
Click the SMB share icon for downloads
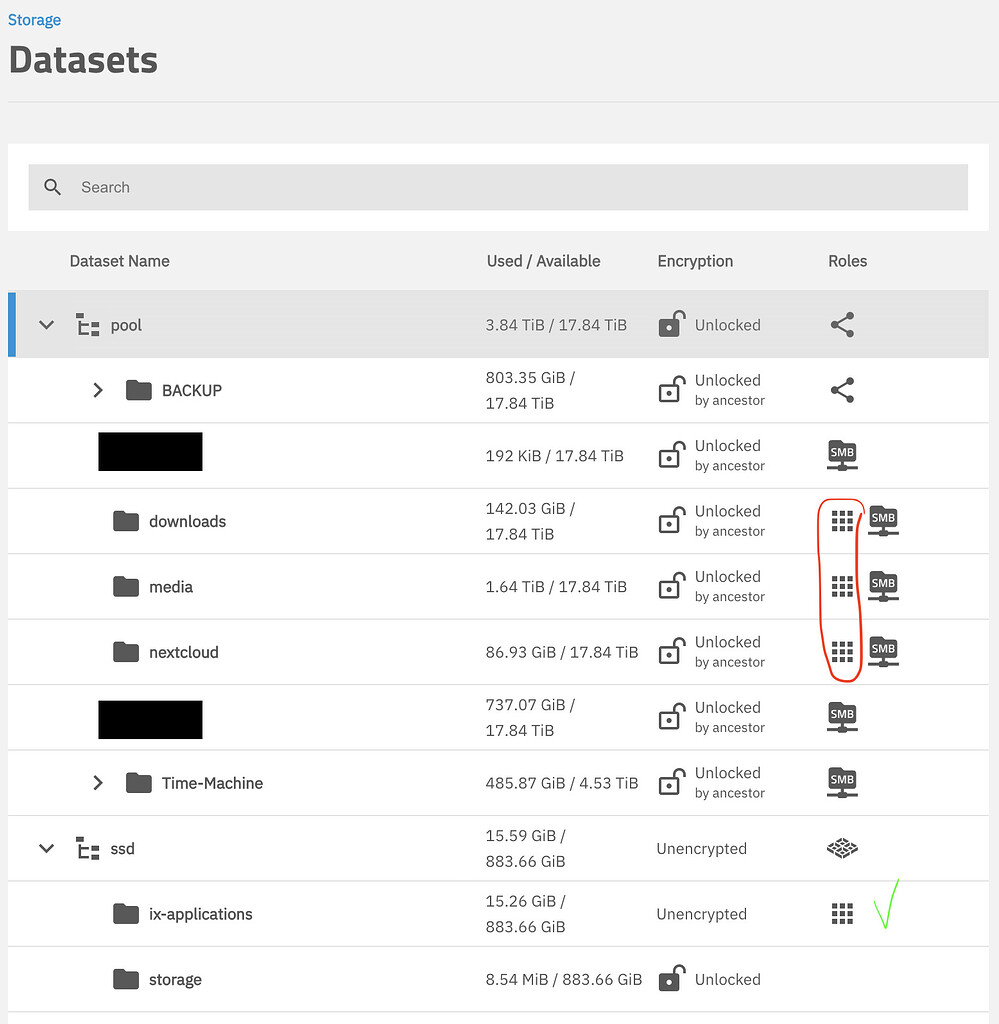[883, 520]
